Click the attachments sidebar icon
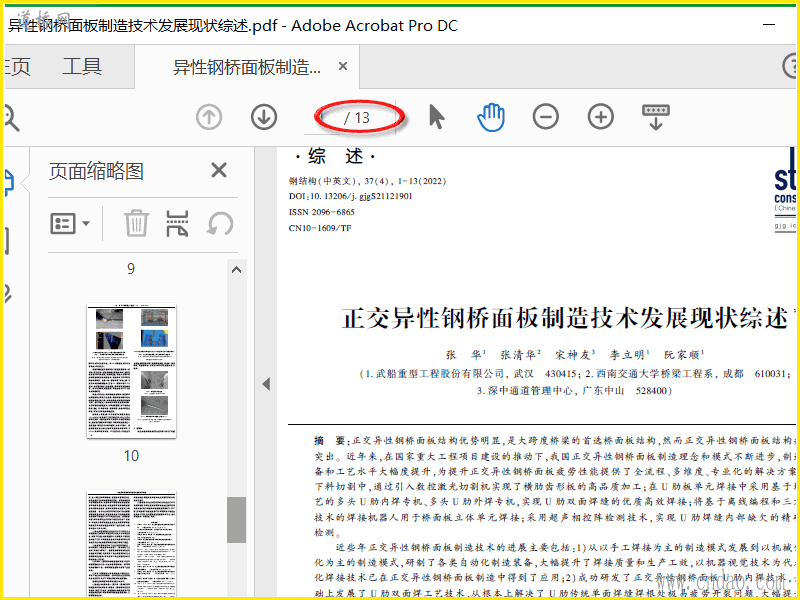 pyautogui.click(x=7, y=294)
